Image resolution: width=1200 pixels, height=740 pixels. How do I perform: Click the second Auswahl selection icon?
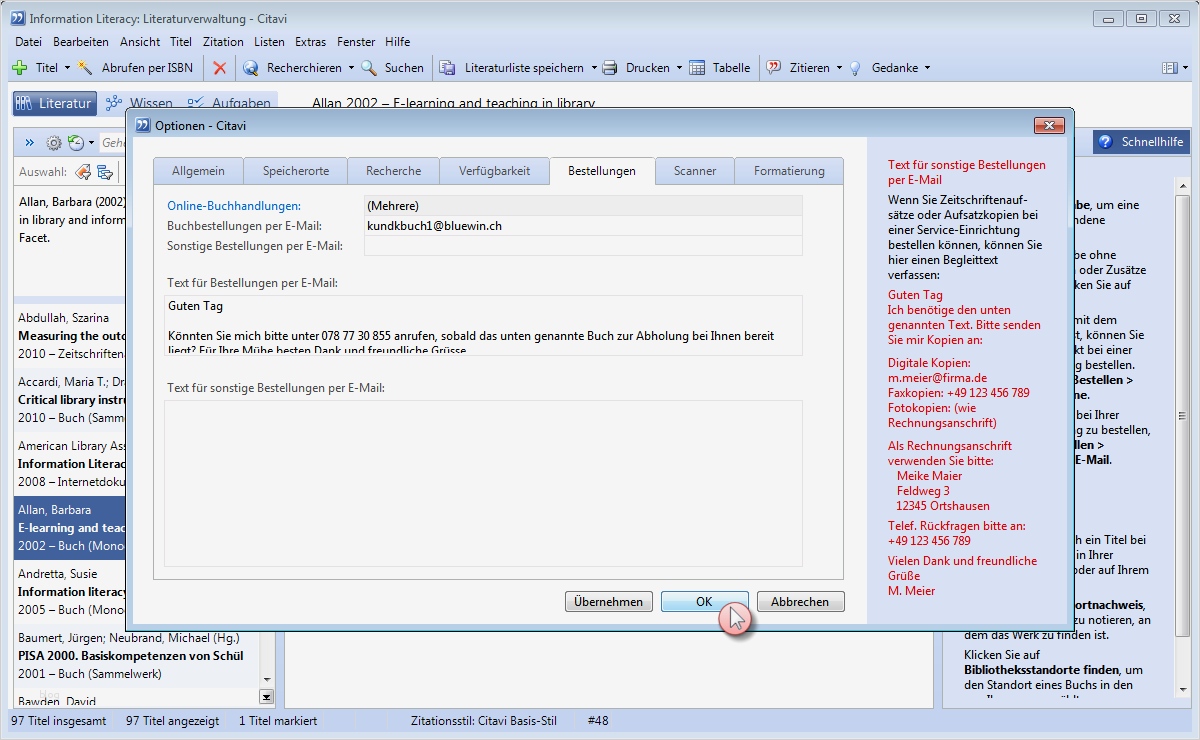point(104,172)
